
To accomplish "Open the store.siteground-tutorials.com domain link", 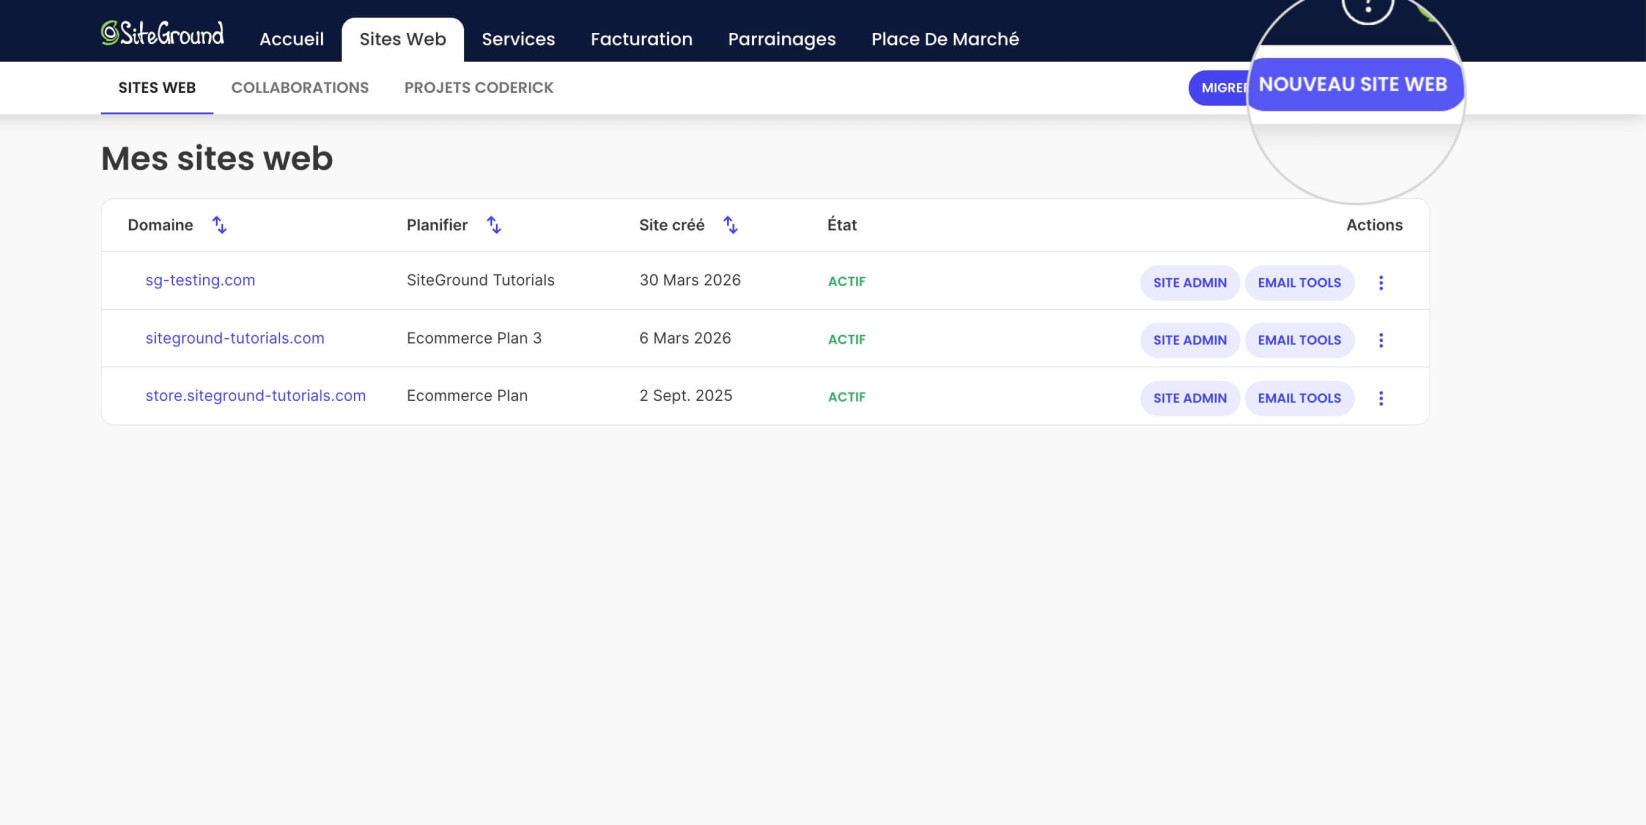I will [255, 396].
